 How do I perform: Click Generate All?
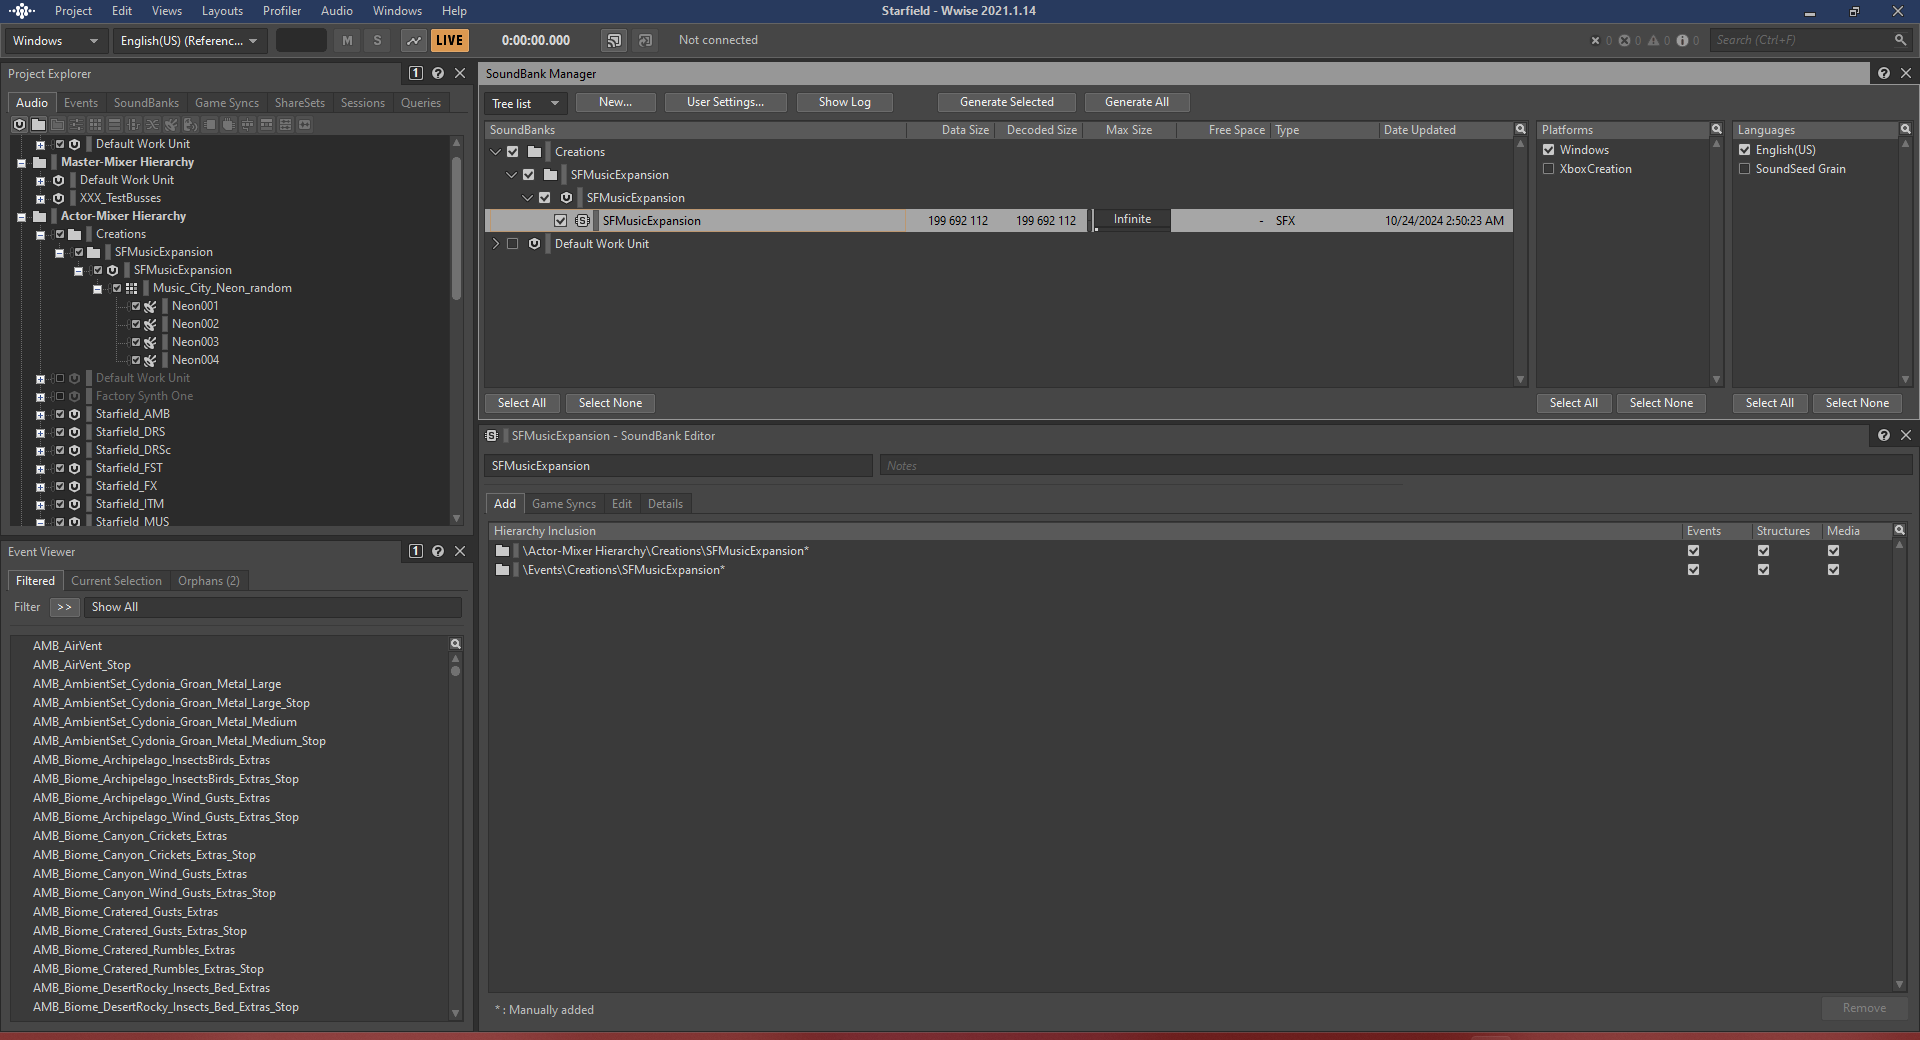tap(1137, 102)
